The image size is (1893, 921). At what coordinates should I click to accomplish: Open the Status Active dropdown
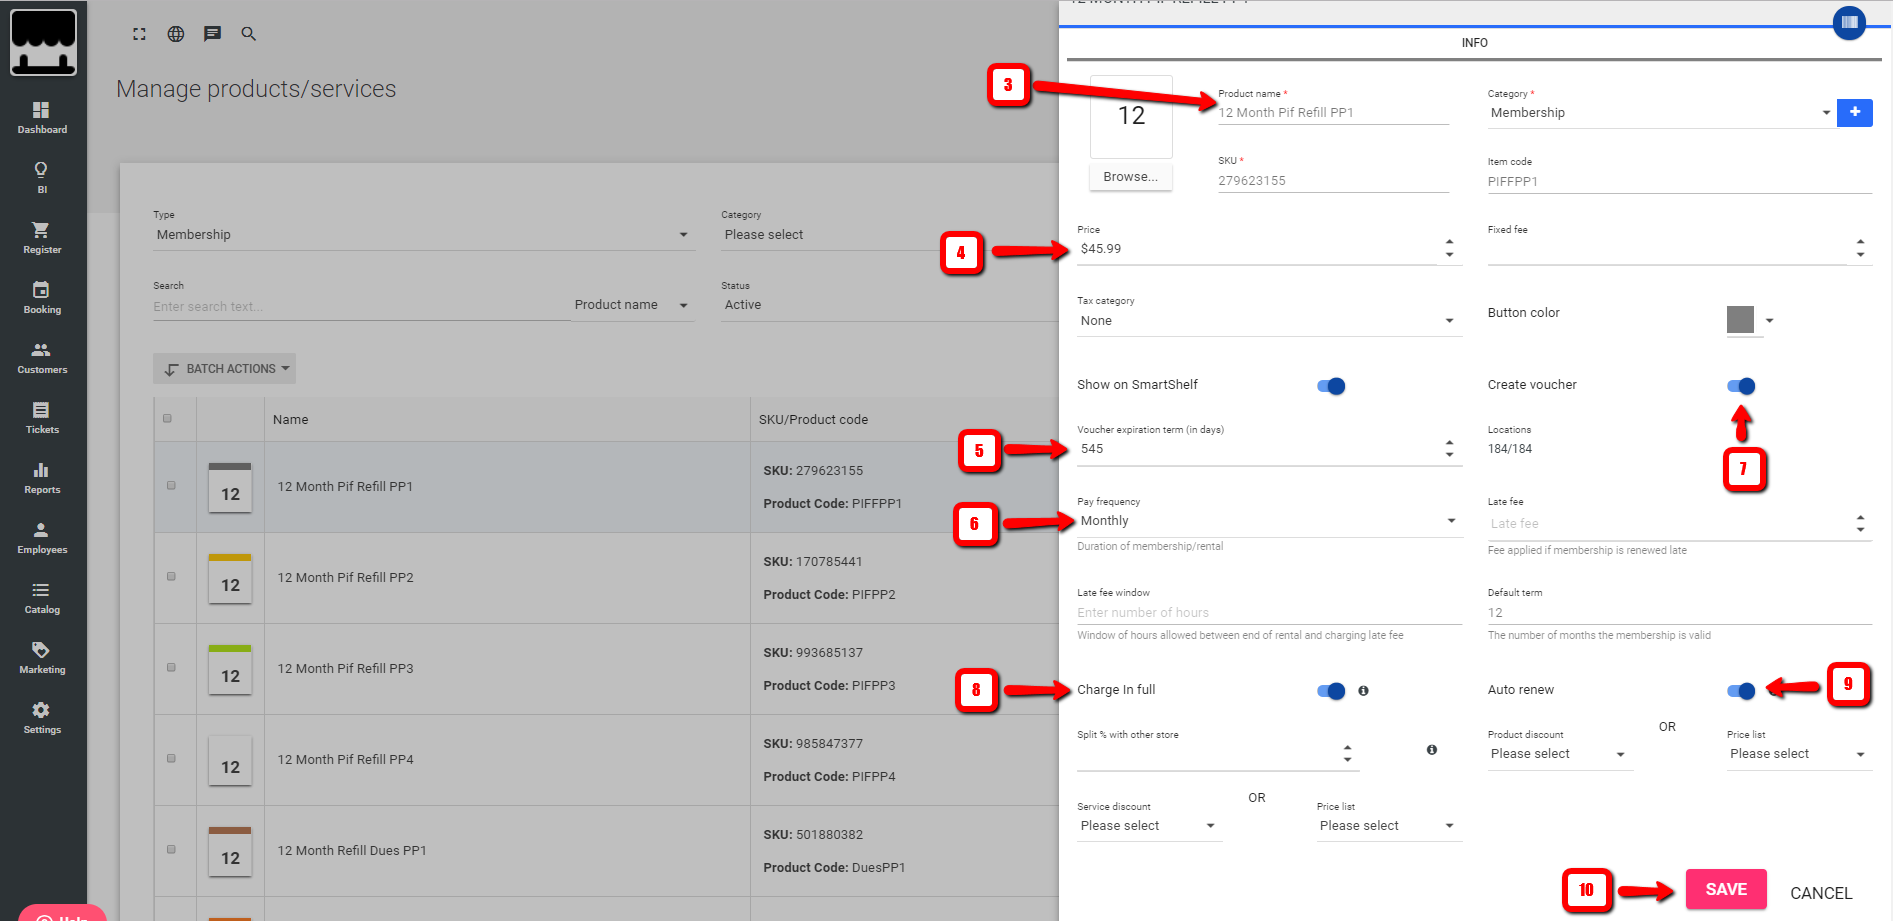click(890, 305)
